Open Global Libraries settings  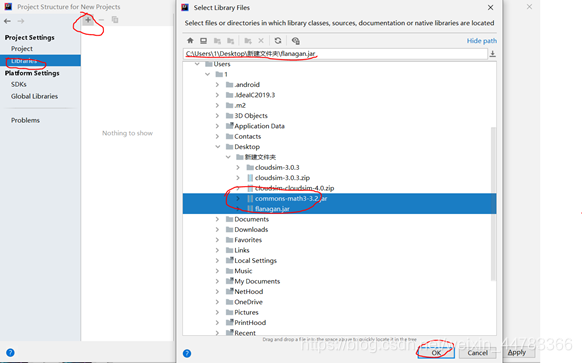pos(34,96)
